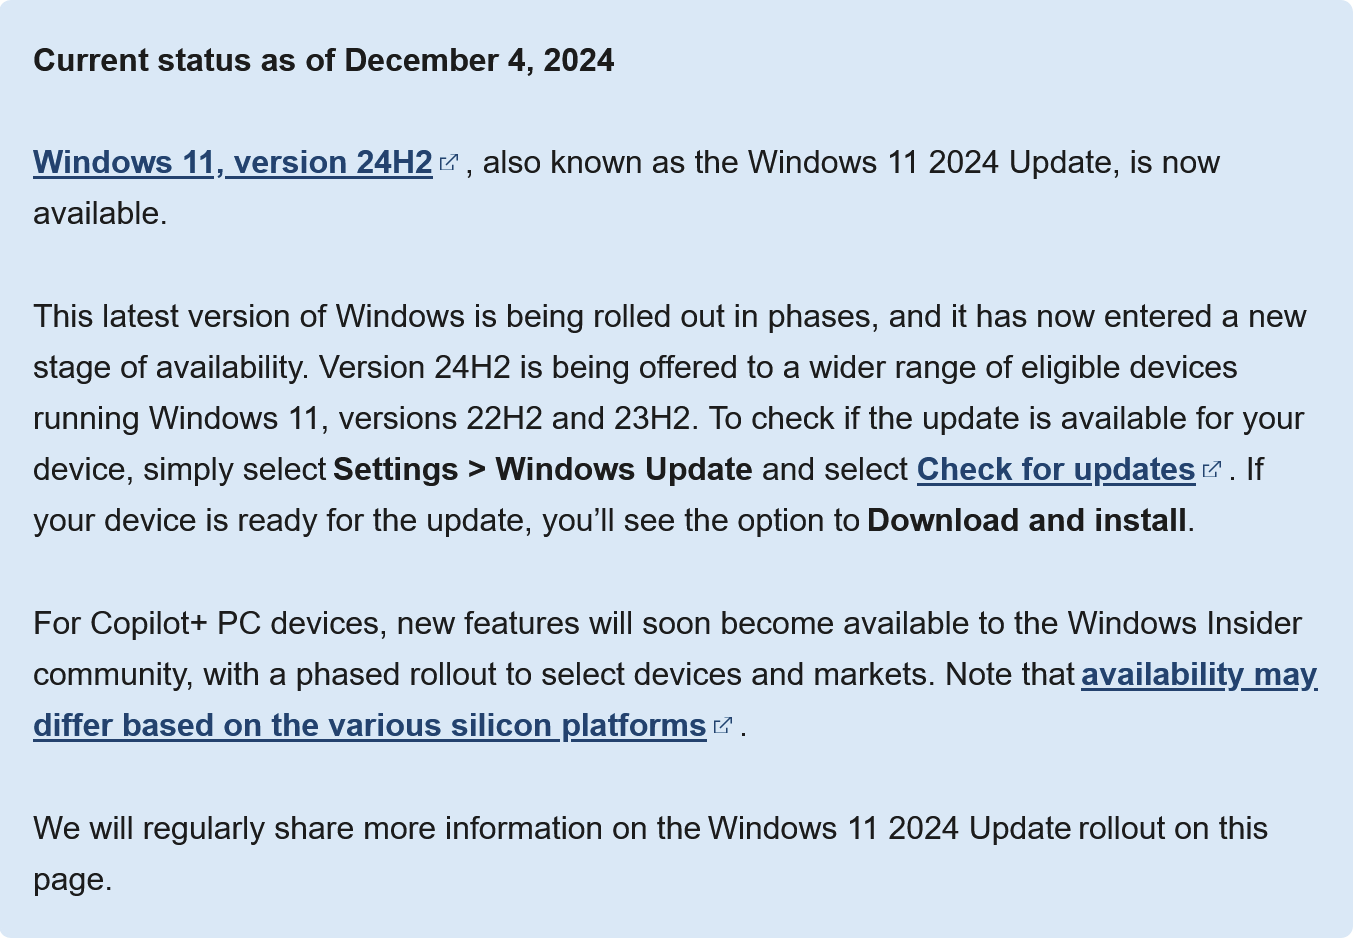
Task: Click the 'This latest version of Windows' sentence
Action: (x=251, y=316)
